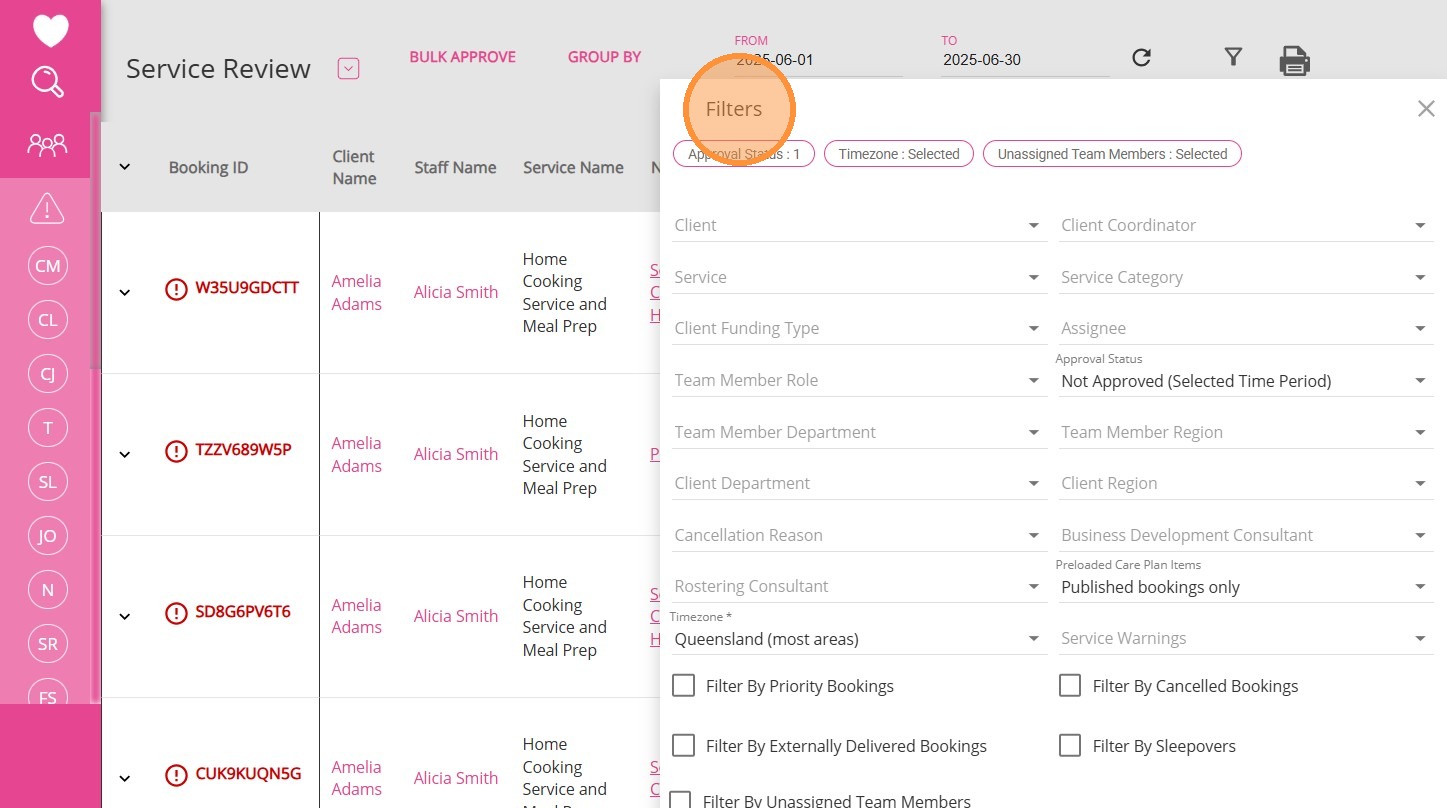Expand the Timezone dropdown
Viewport: 1447px width, 808px height.
tap(858, 639)
